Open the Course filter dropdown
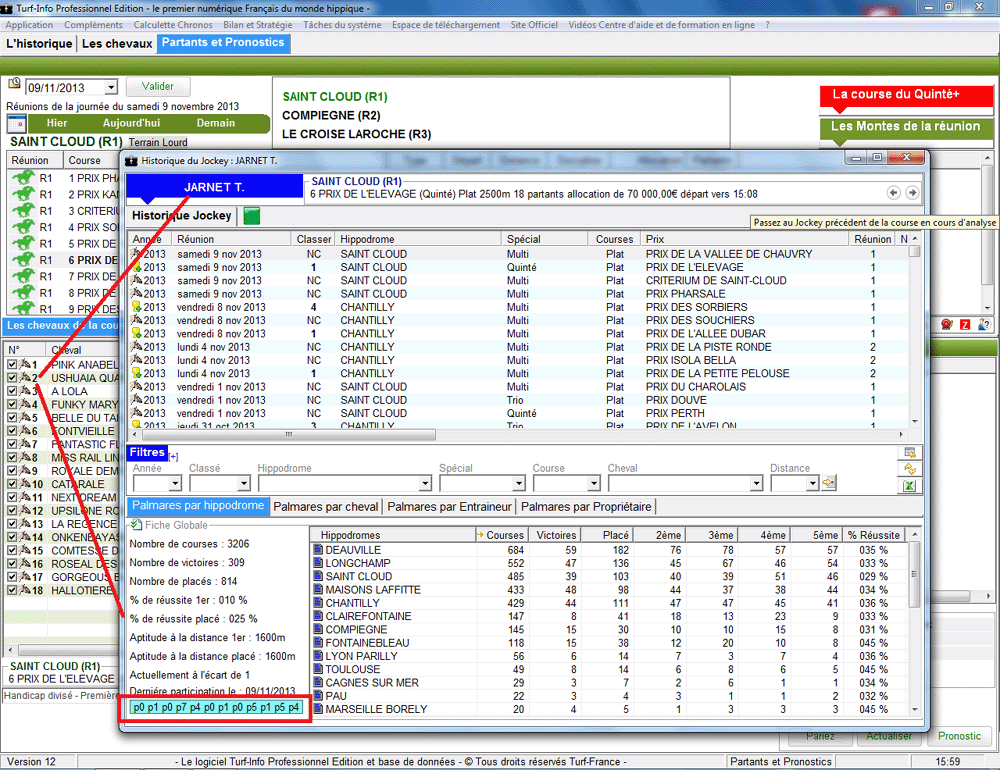The height and width of the screenshot is (770, 1000). [594, 484]
